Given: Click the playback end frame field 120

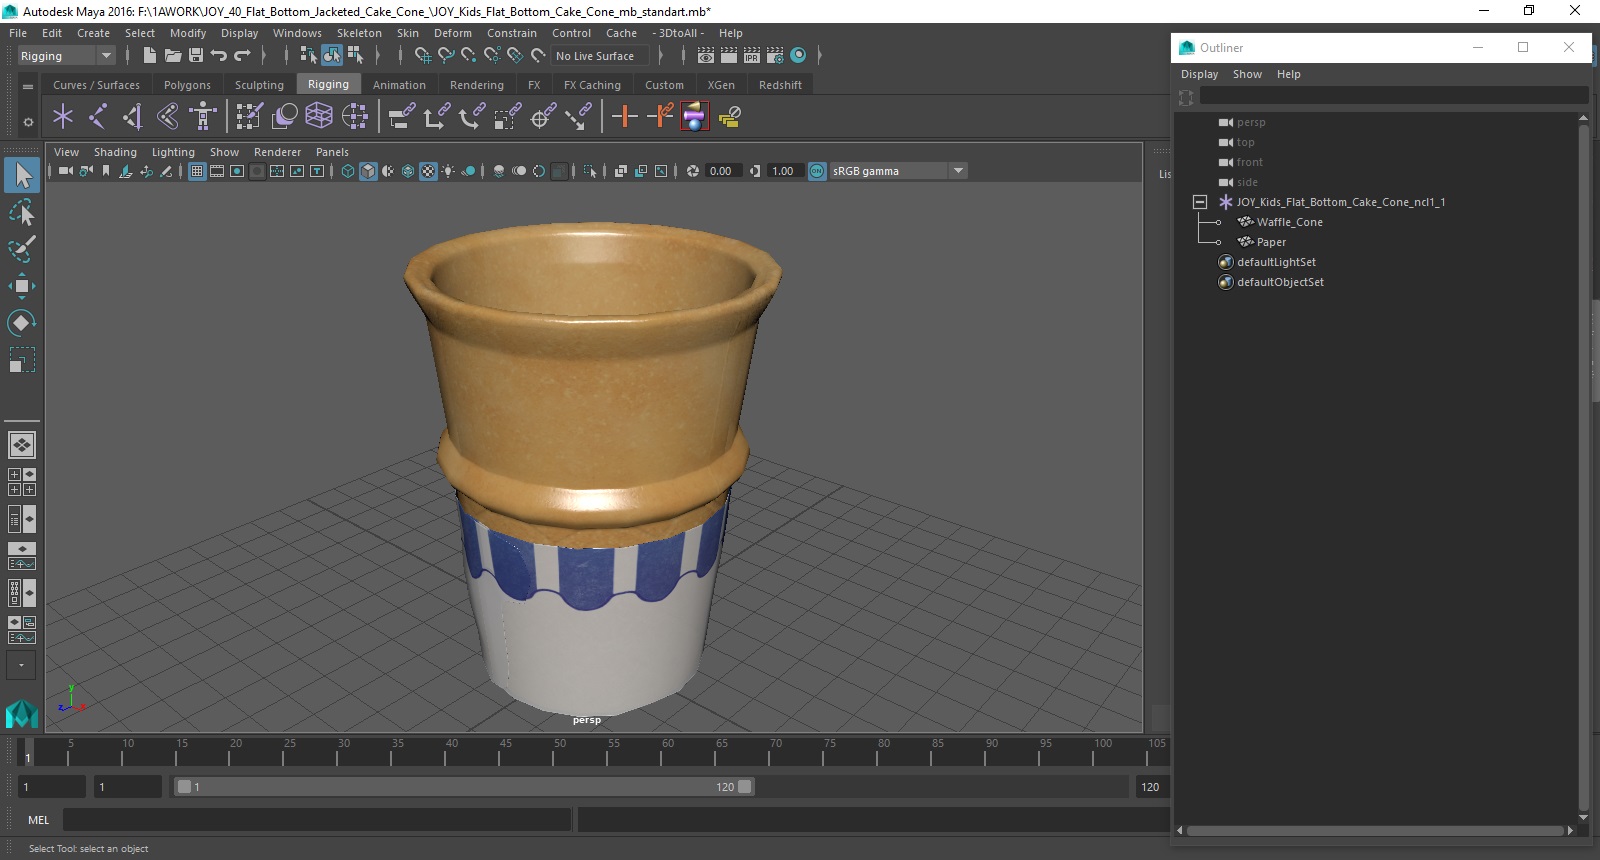Looking at the screenshot, I should click(x=1151, y=787).
